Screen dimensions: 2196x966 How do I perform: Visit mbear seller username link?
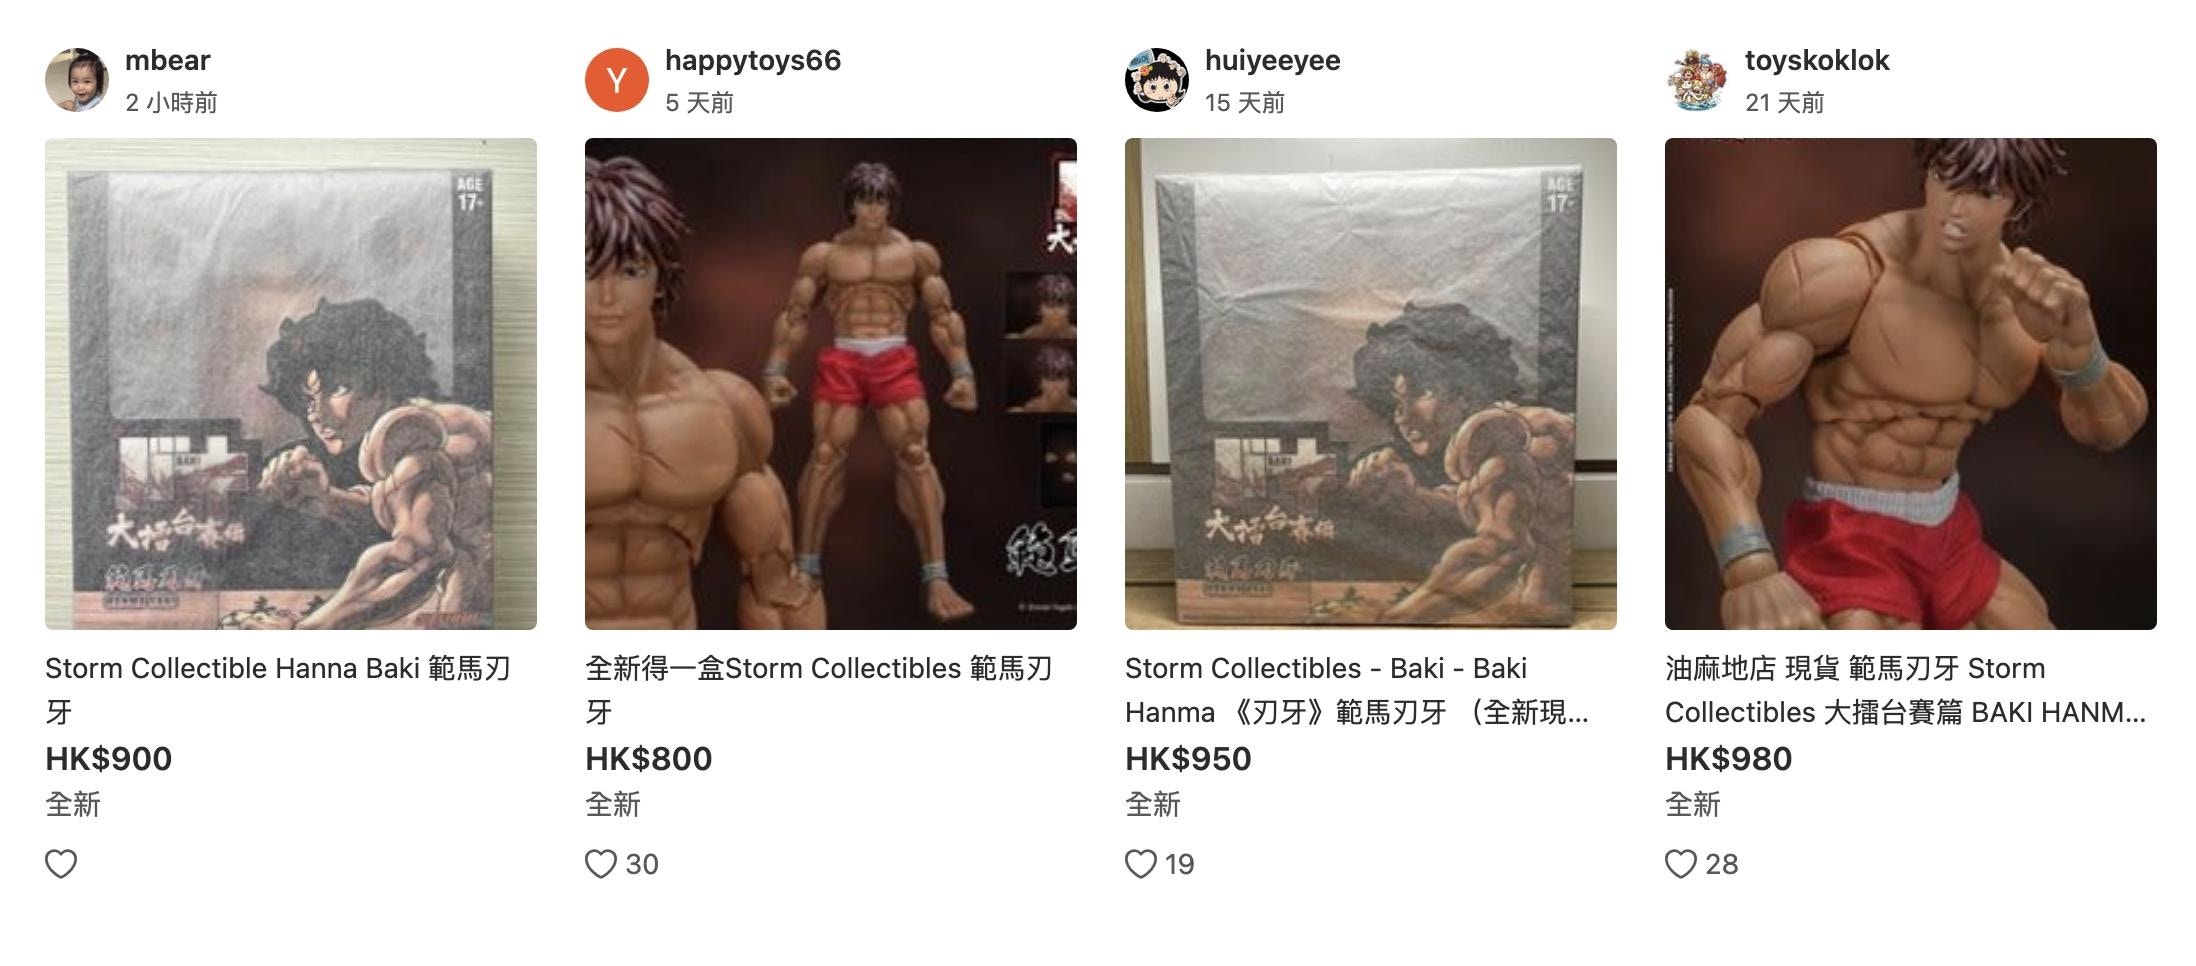point(167,60)
